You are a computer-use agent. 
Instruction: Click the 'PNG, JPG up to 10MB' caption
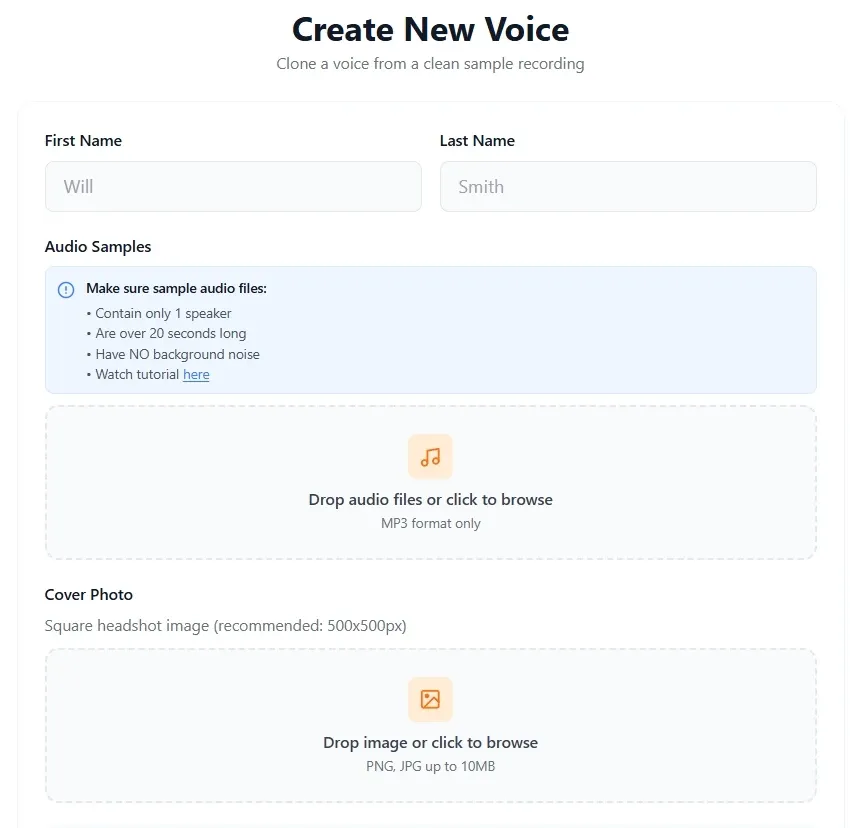pyautogui.click(x=430, y=766)
